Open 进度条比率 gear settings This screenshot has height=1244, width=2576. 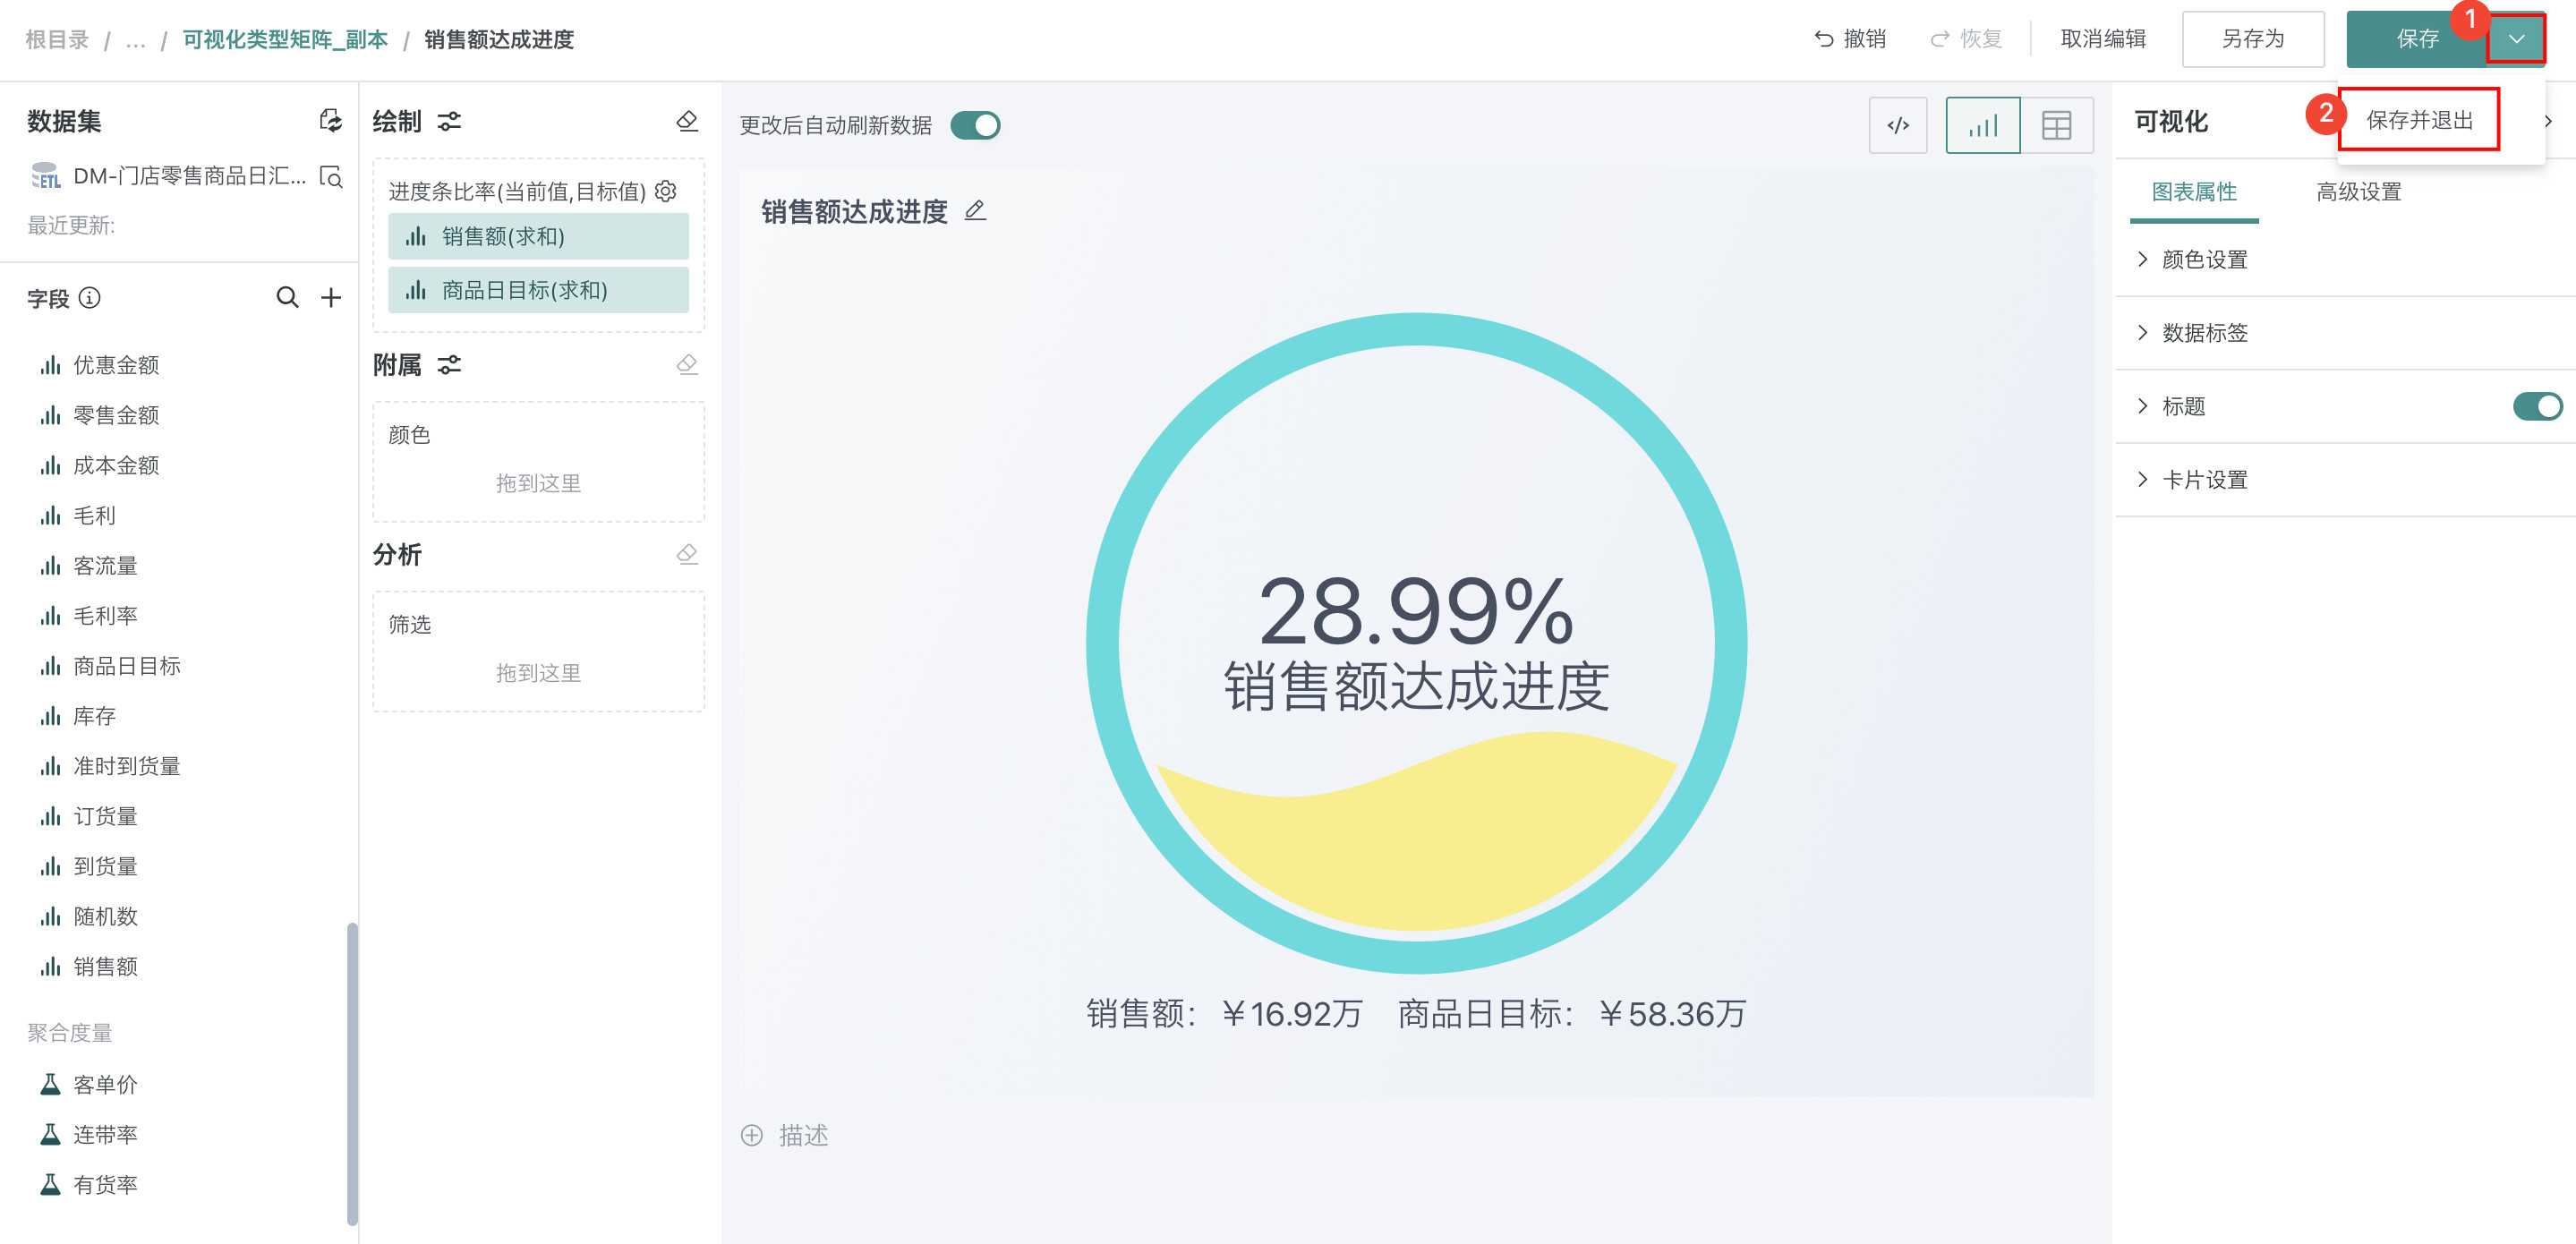666,190
